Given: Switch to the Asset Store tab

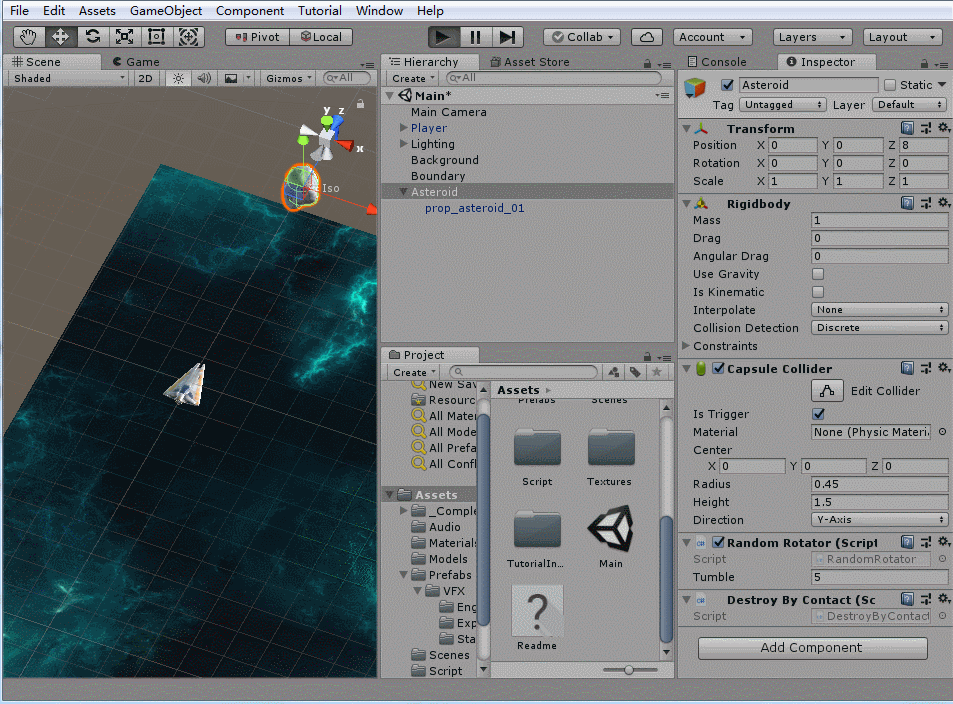Looking at the screenshot, I should [530, 62].
